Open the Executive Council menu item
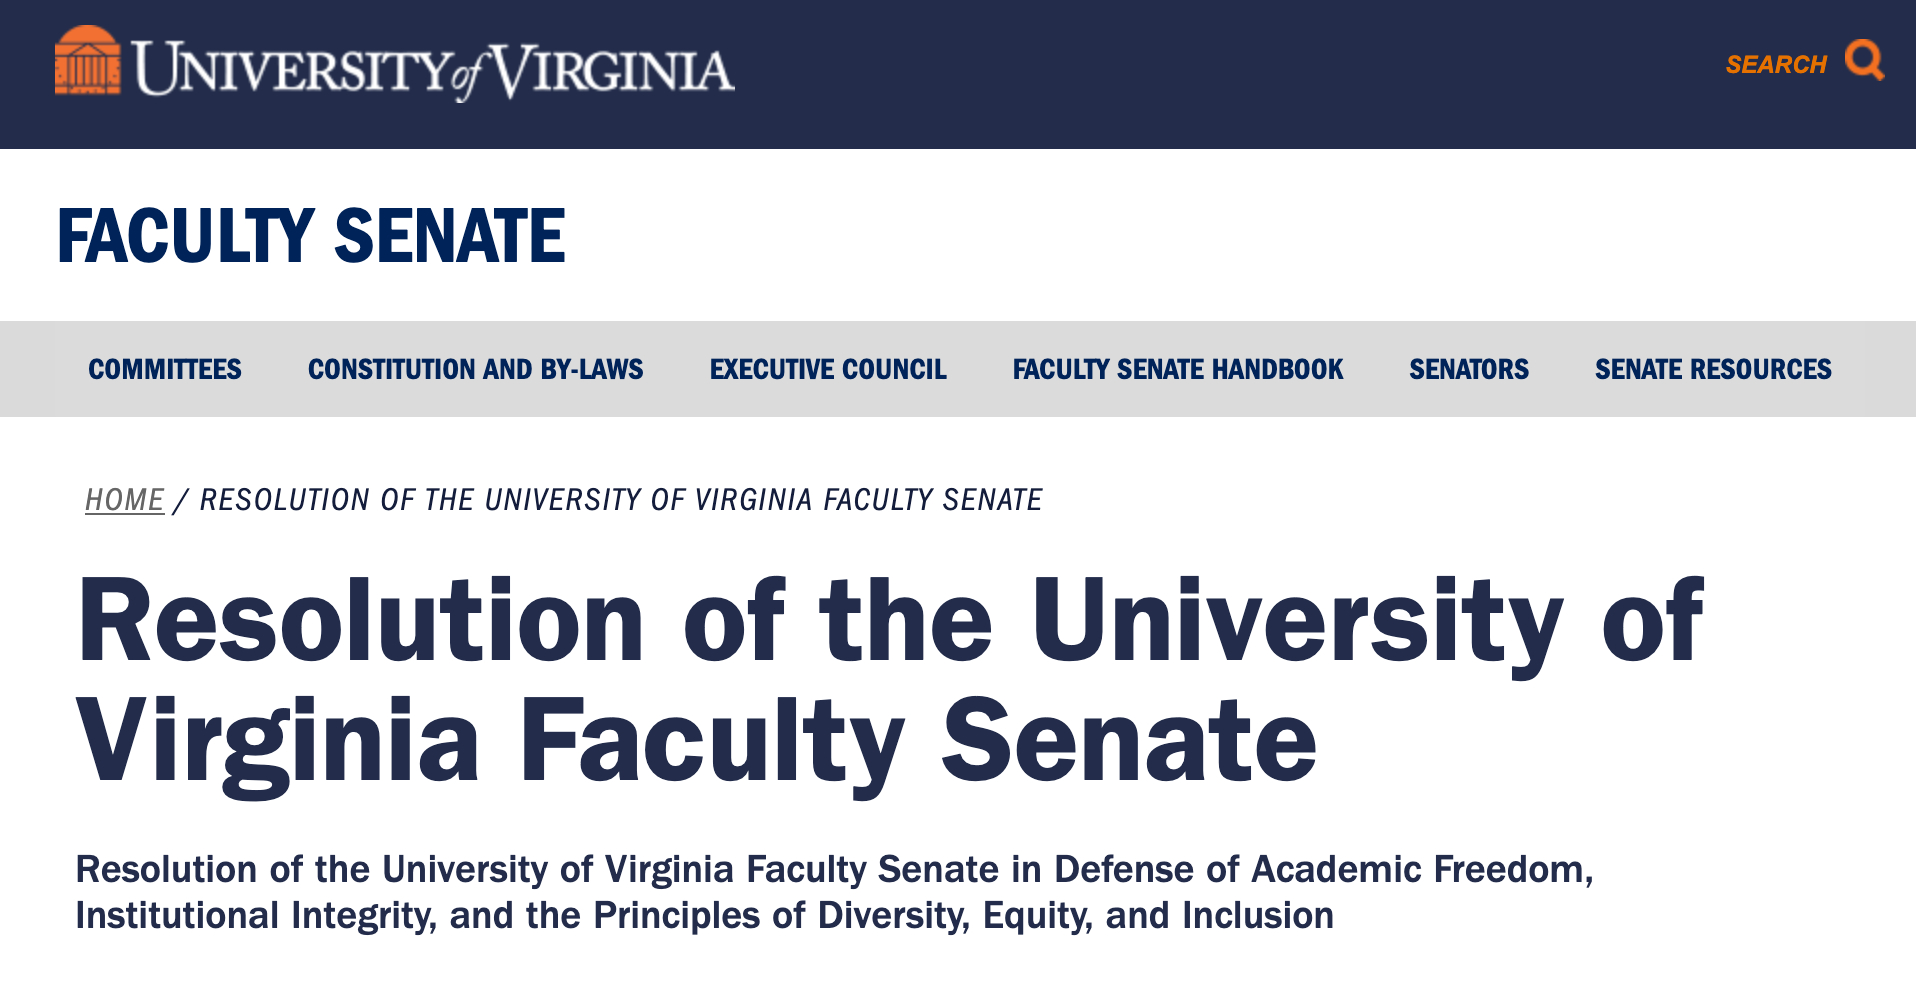Screen dimensions: 1916x994 click(x=828, y=370)
